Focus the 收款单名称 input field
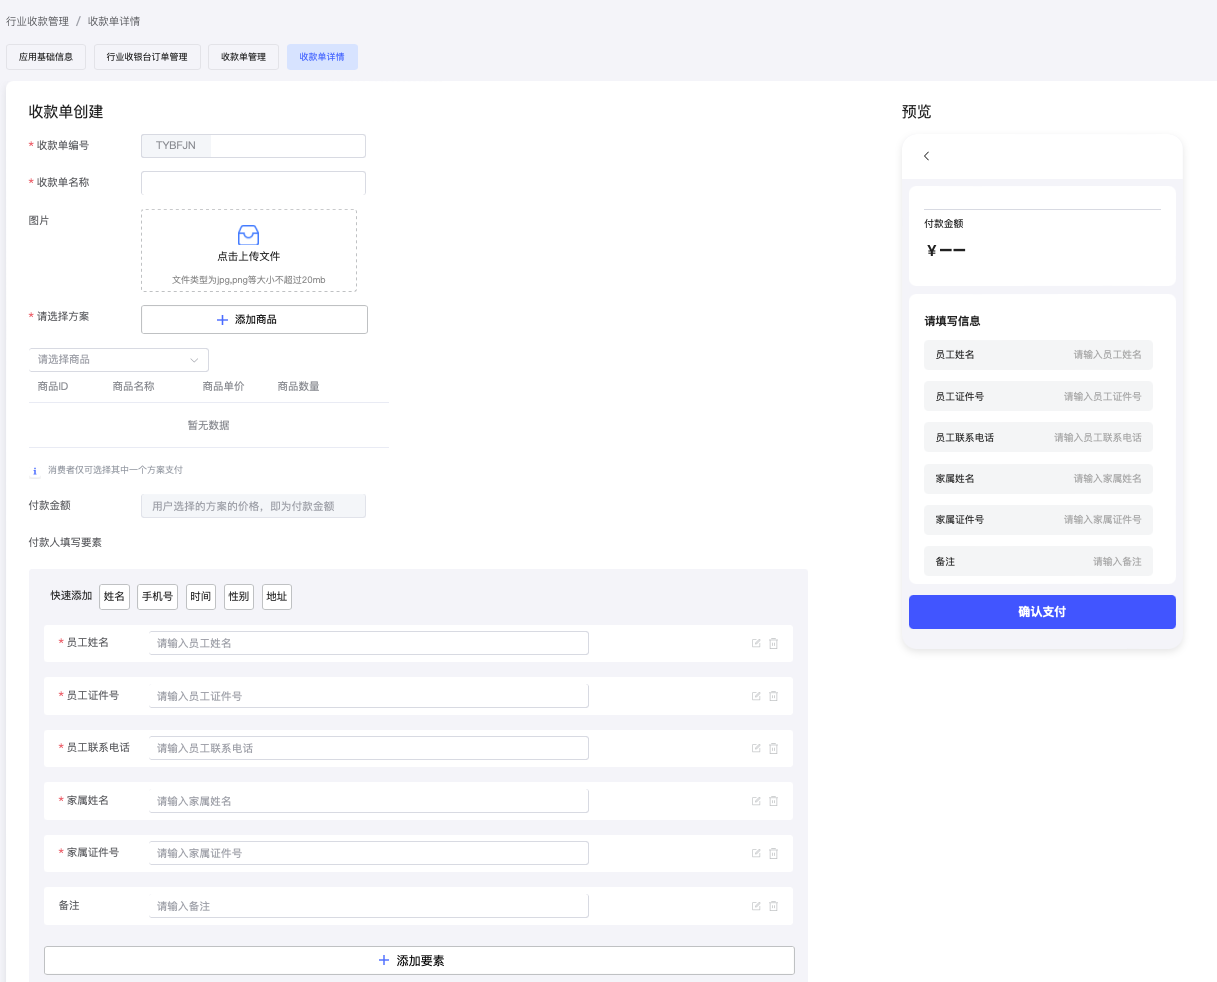1217x982 pixels. (253, 183)
